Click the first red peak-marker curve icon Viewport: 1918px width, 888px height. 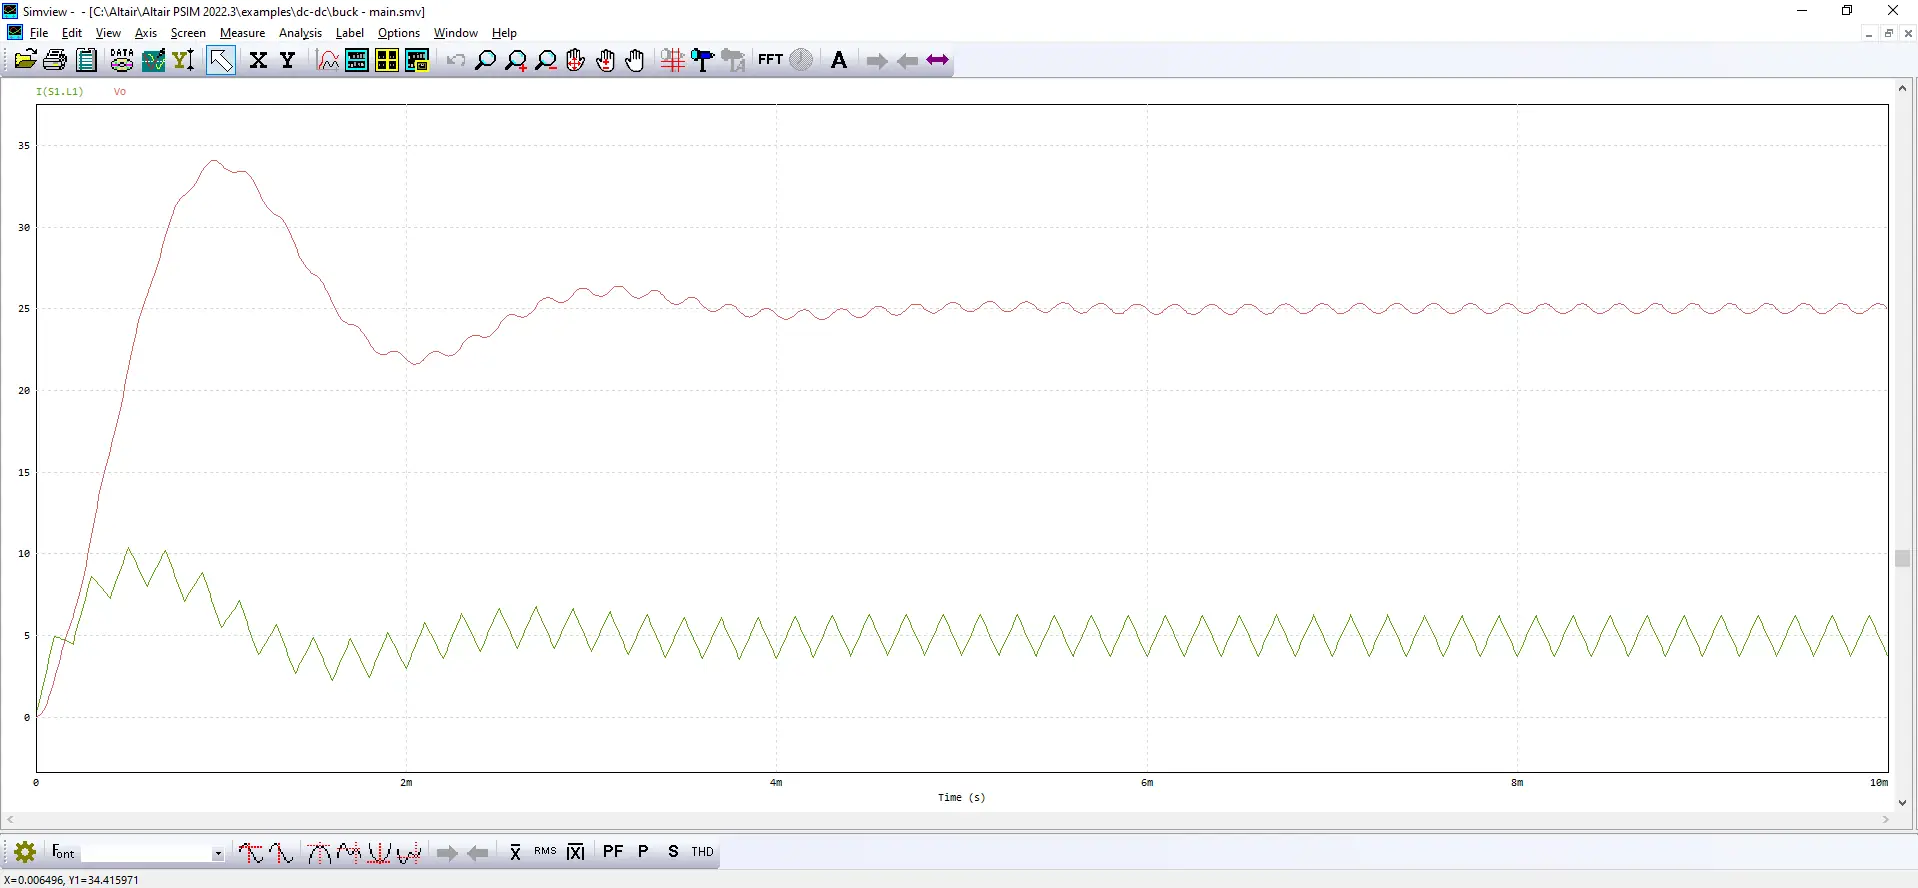[250, 852]
